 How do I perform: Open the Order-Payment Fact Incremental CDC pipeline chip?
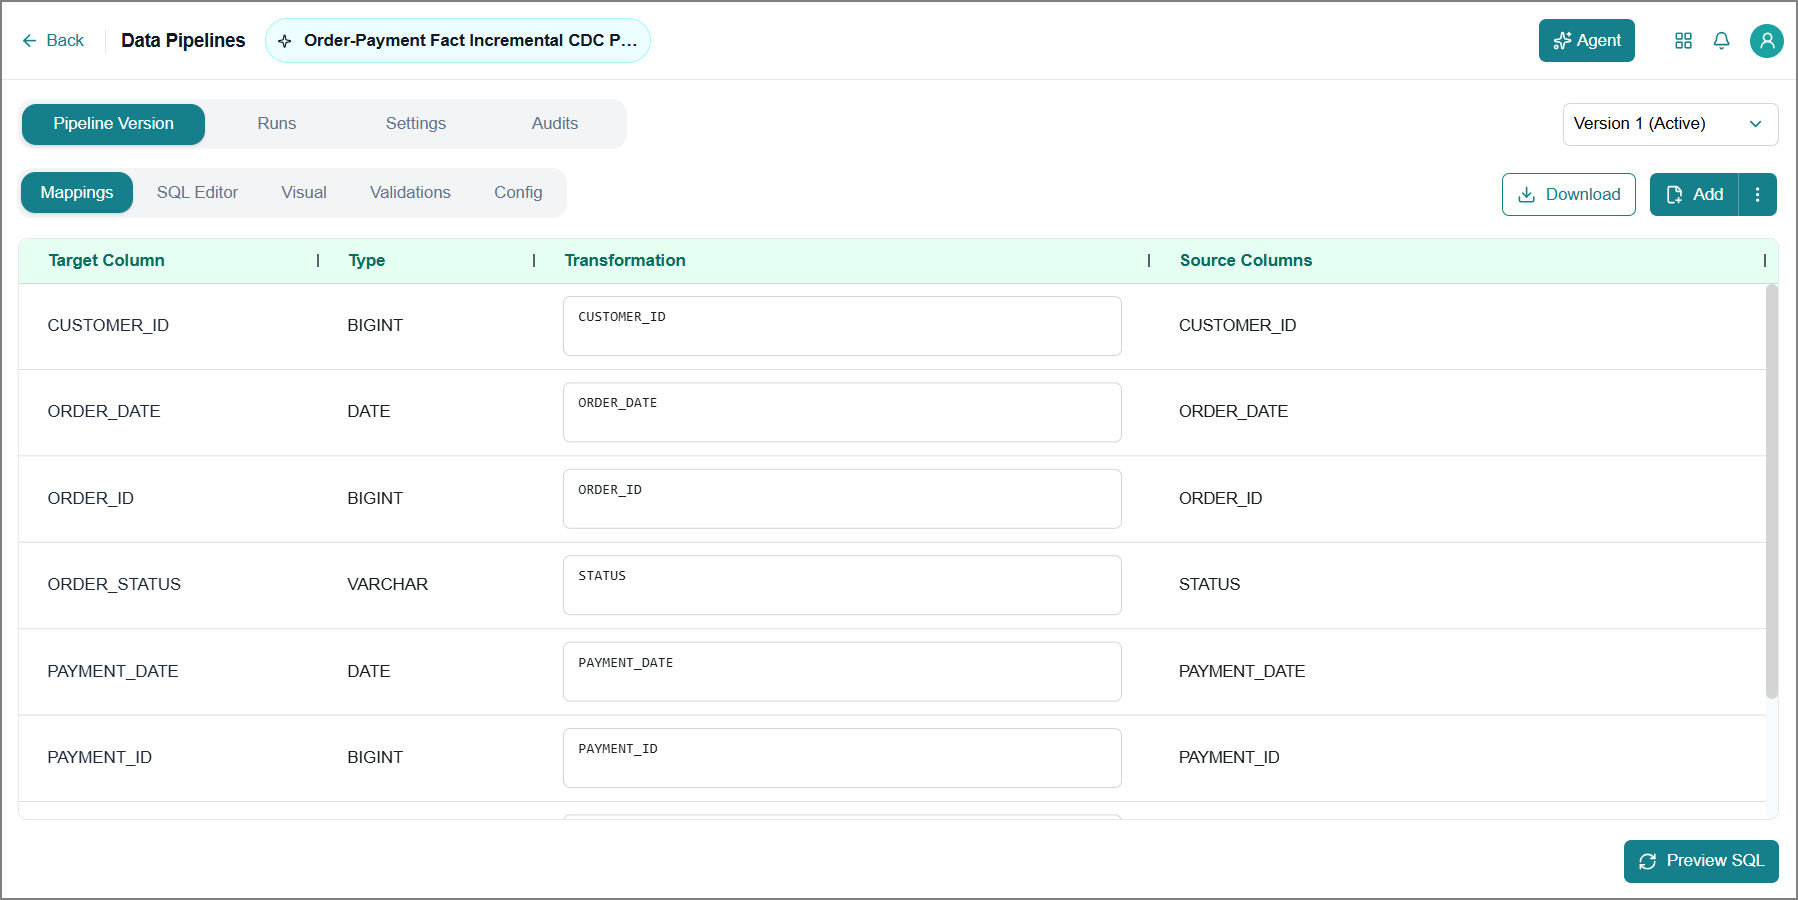tap(458, 41)
